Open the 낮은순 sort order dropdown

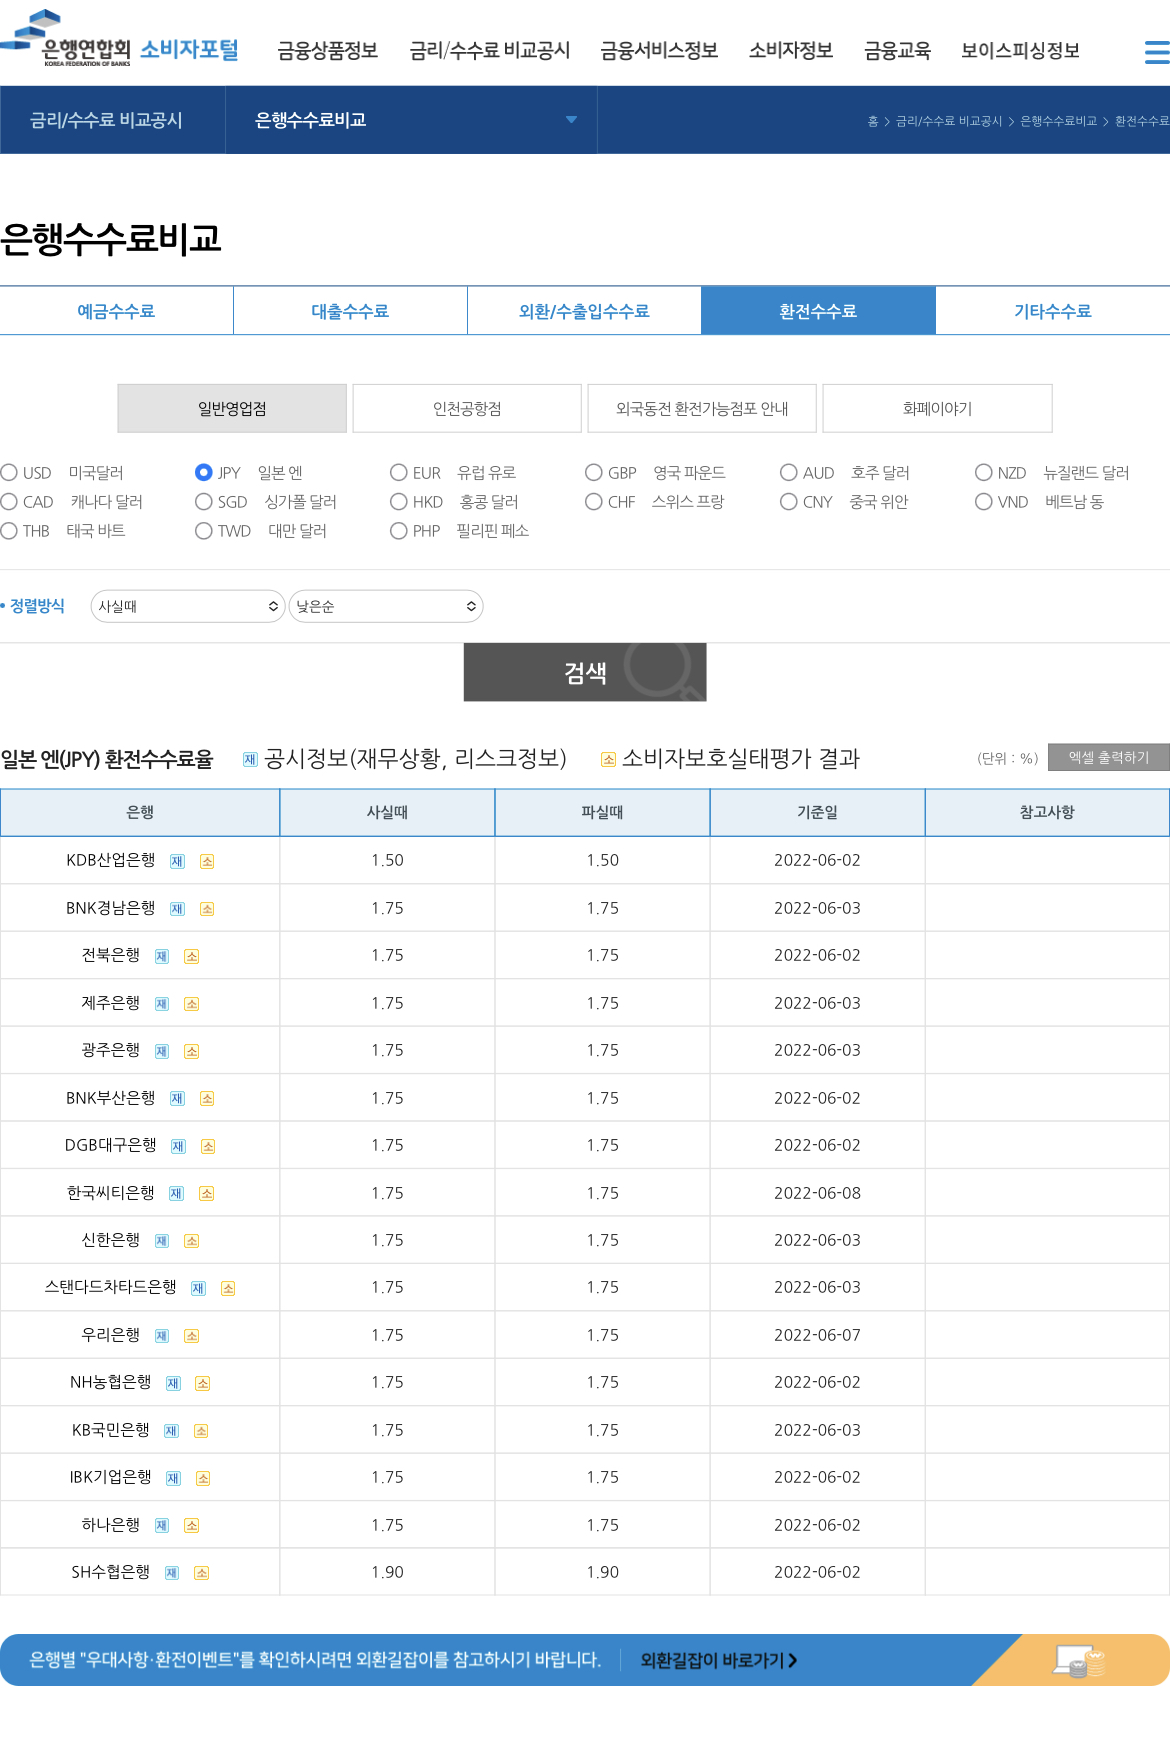point(386,607)
